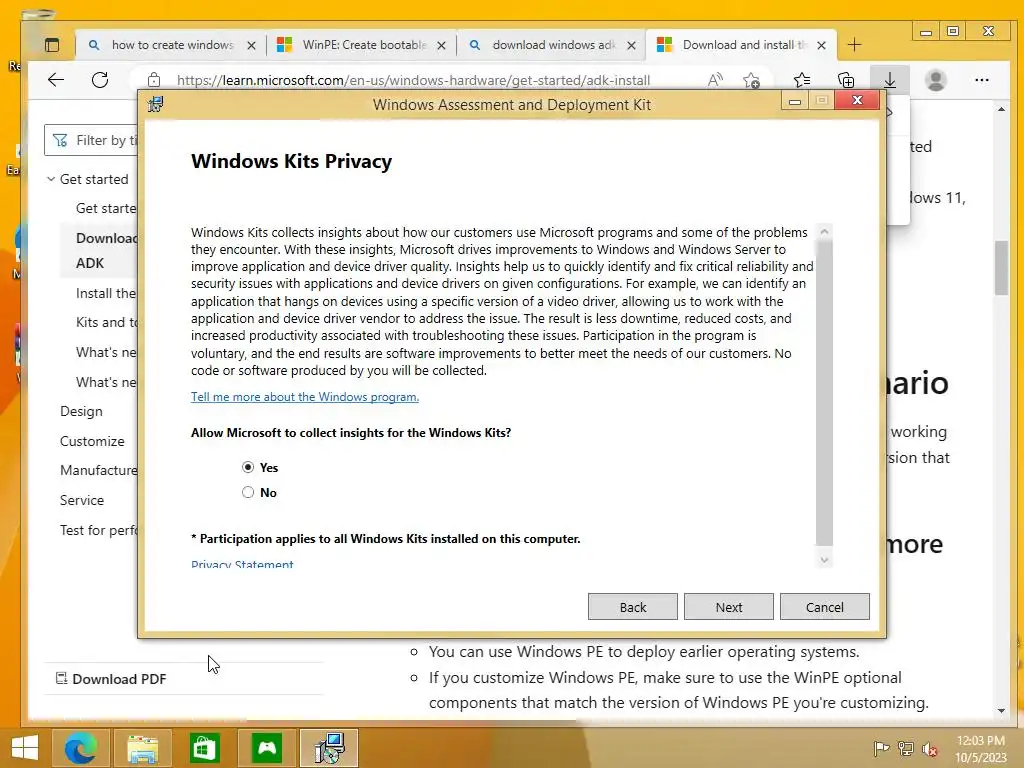1024x768 pixels.
Task: Open 'Tell me more about the Windows program' link
Action: [305, 396]
